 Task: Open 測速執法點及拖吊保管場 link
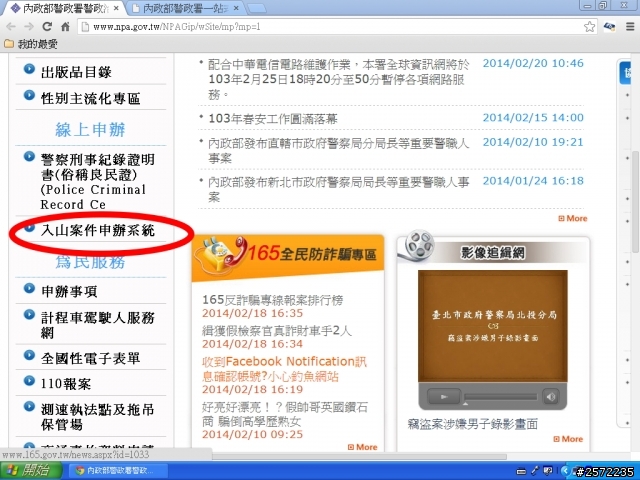click(98, 417)
